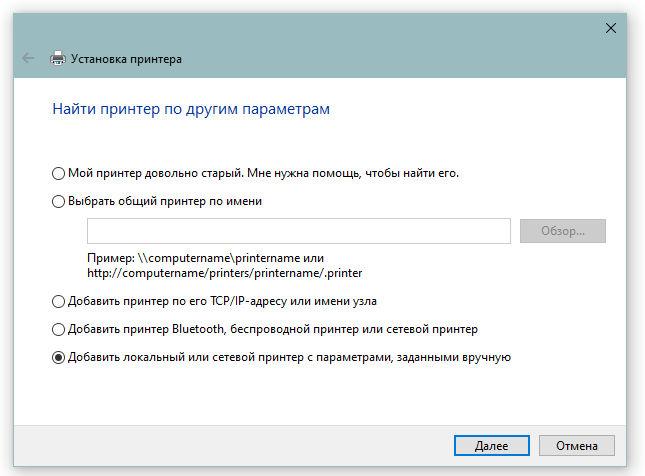This screenshot has width=645, height=476.
Task: Click the back arrow in the title bar
Action: [x=28, y=59]
